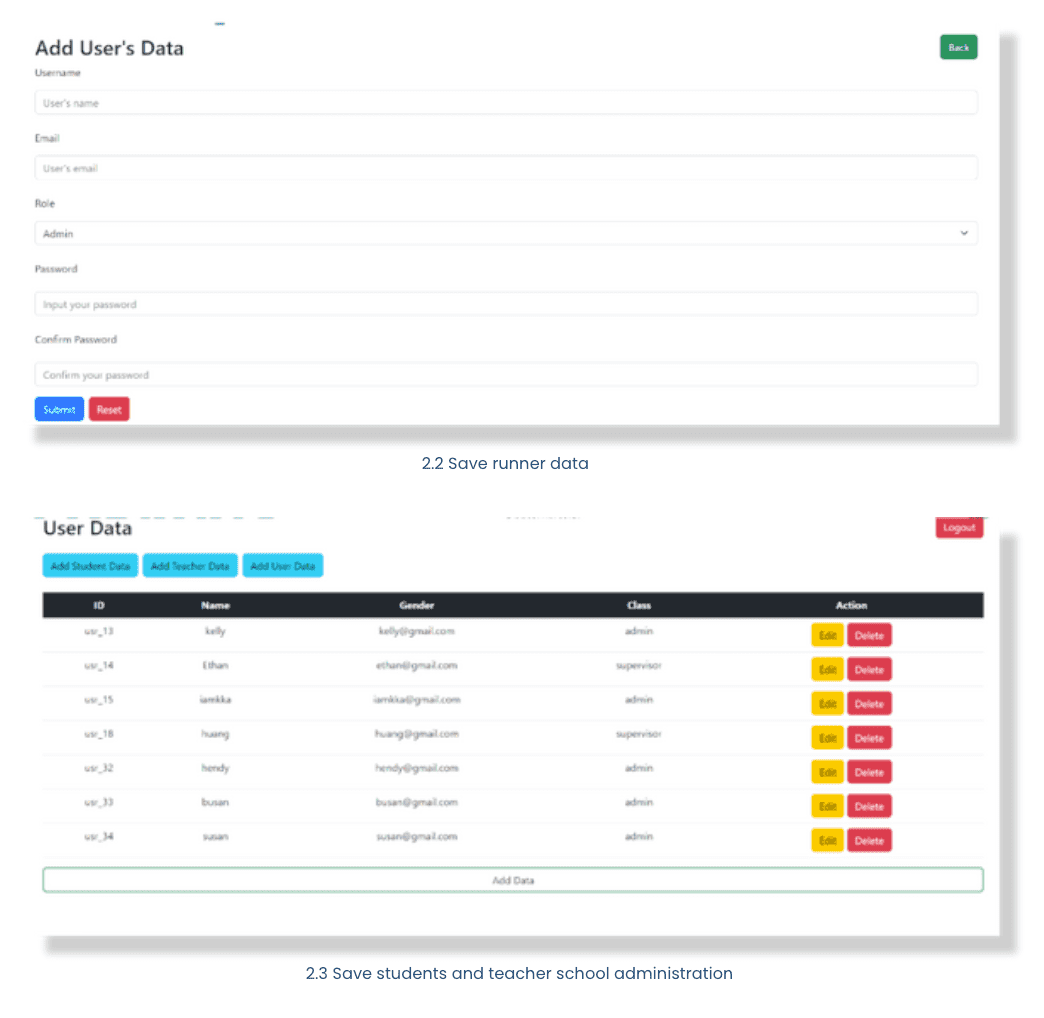
Task: Delete the record for iamkka
Action: tap(868, 703)
